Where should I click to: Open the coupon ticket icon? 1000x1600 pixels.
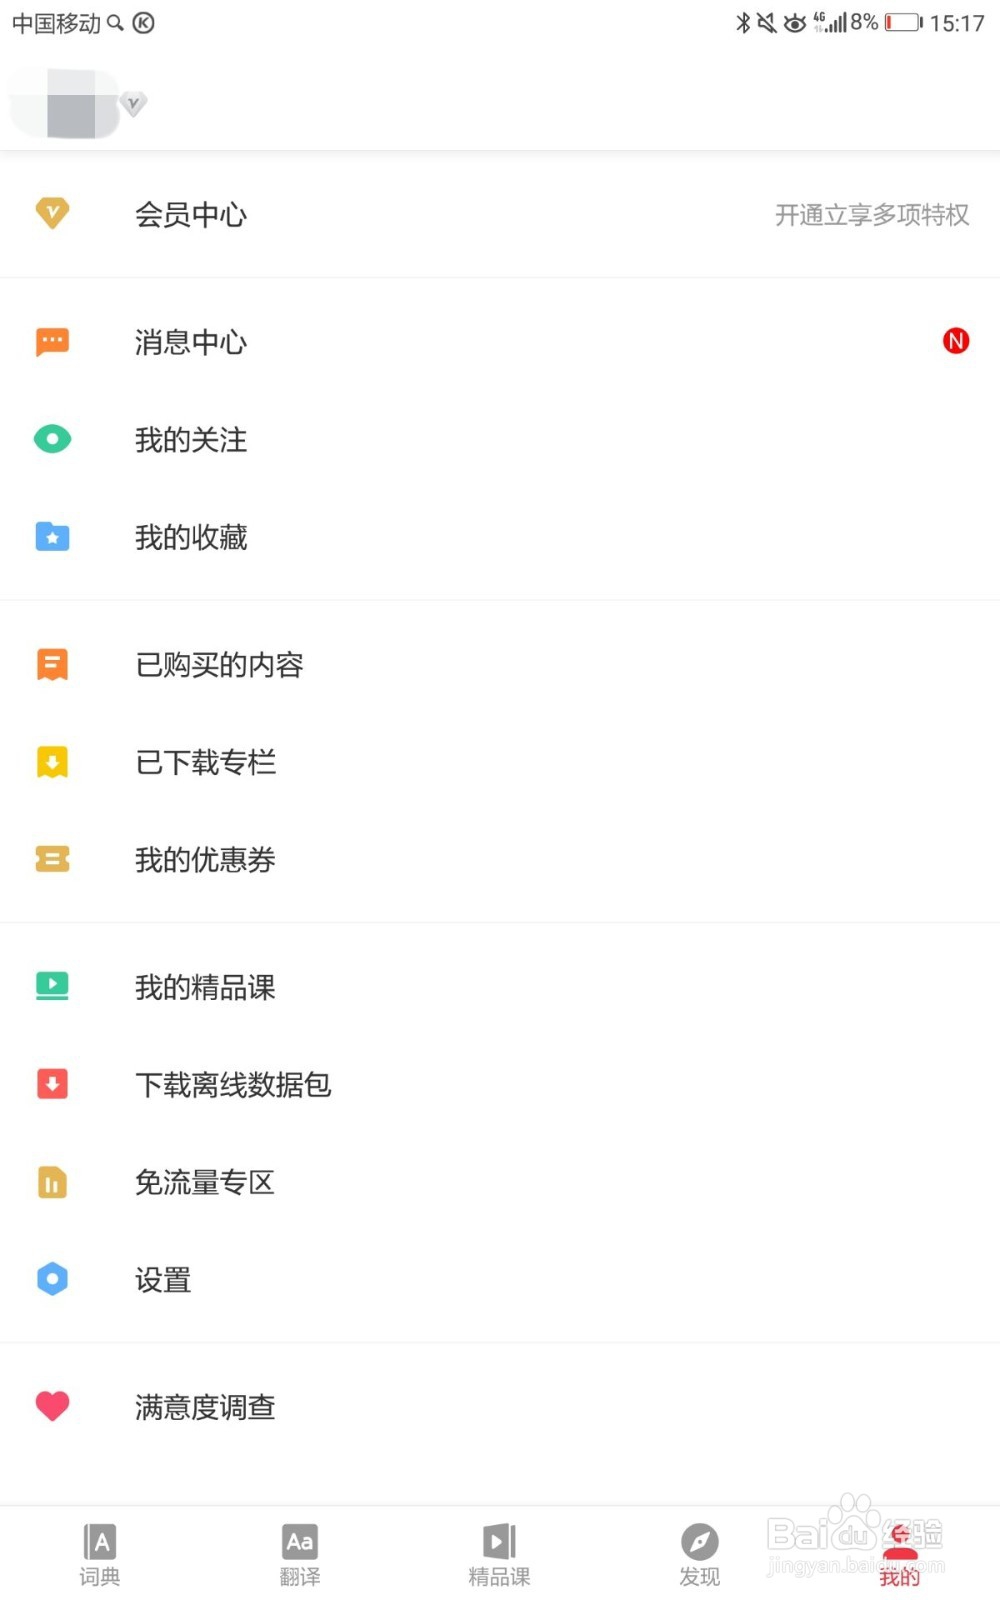[52, 859]
